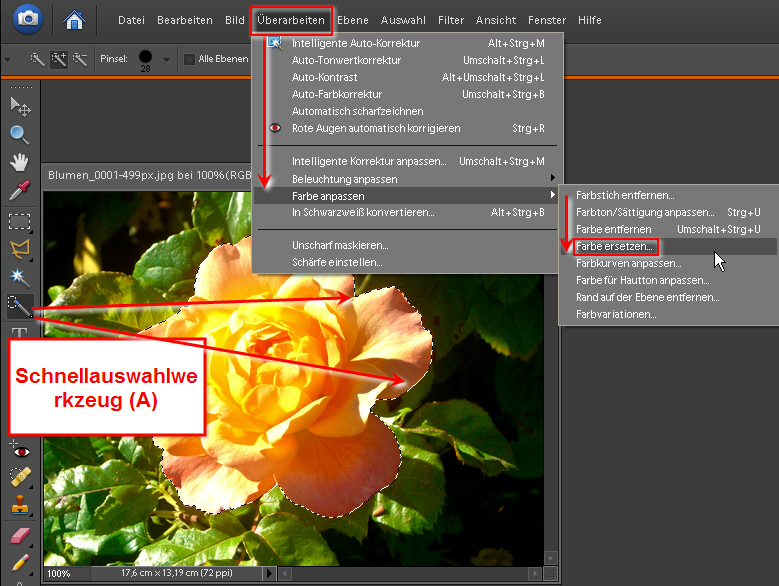The height and width of the screenshot is (586, 779).
Task: Open the status bar info arrow
Action: coord(272,574)
